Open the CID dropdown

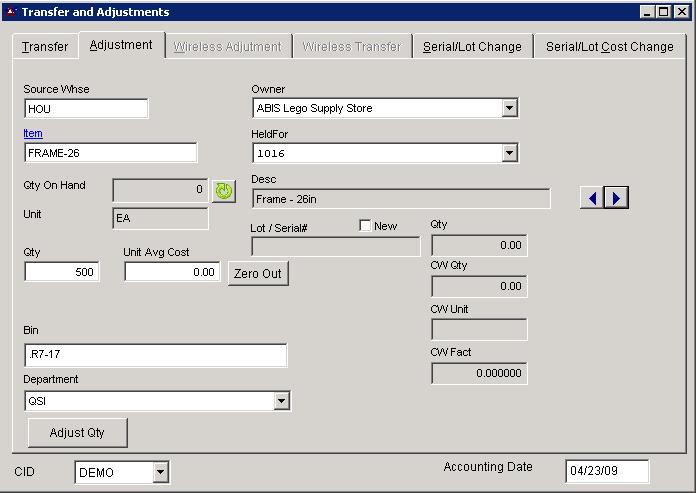[160, 472]
